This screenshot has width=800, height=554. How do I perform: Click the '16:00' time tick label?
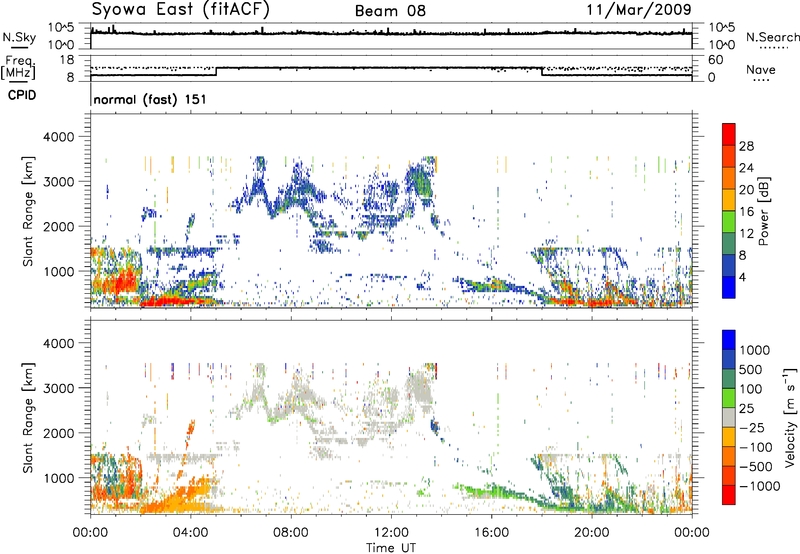[x=491, y=533]
